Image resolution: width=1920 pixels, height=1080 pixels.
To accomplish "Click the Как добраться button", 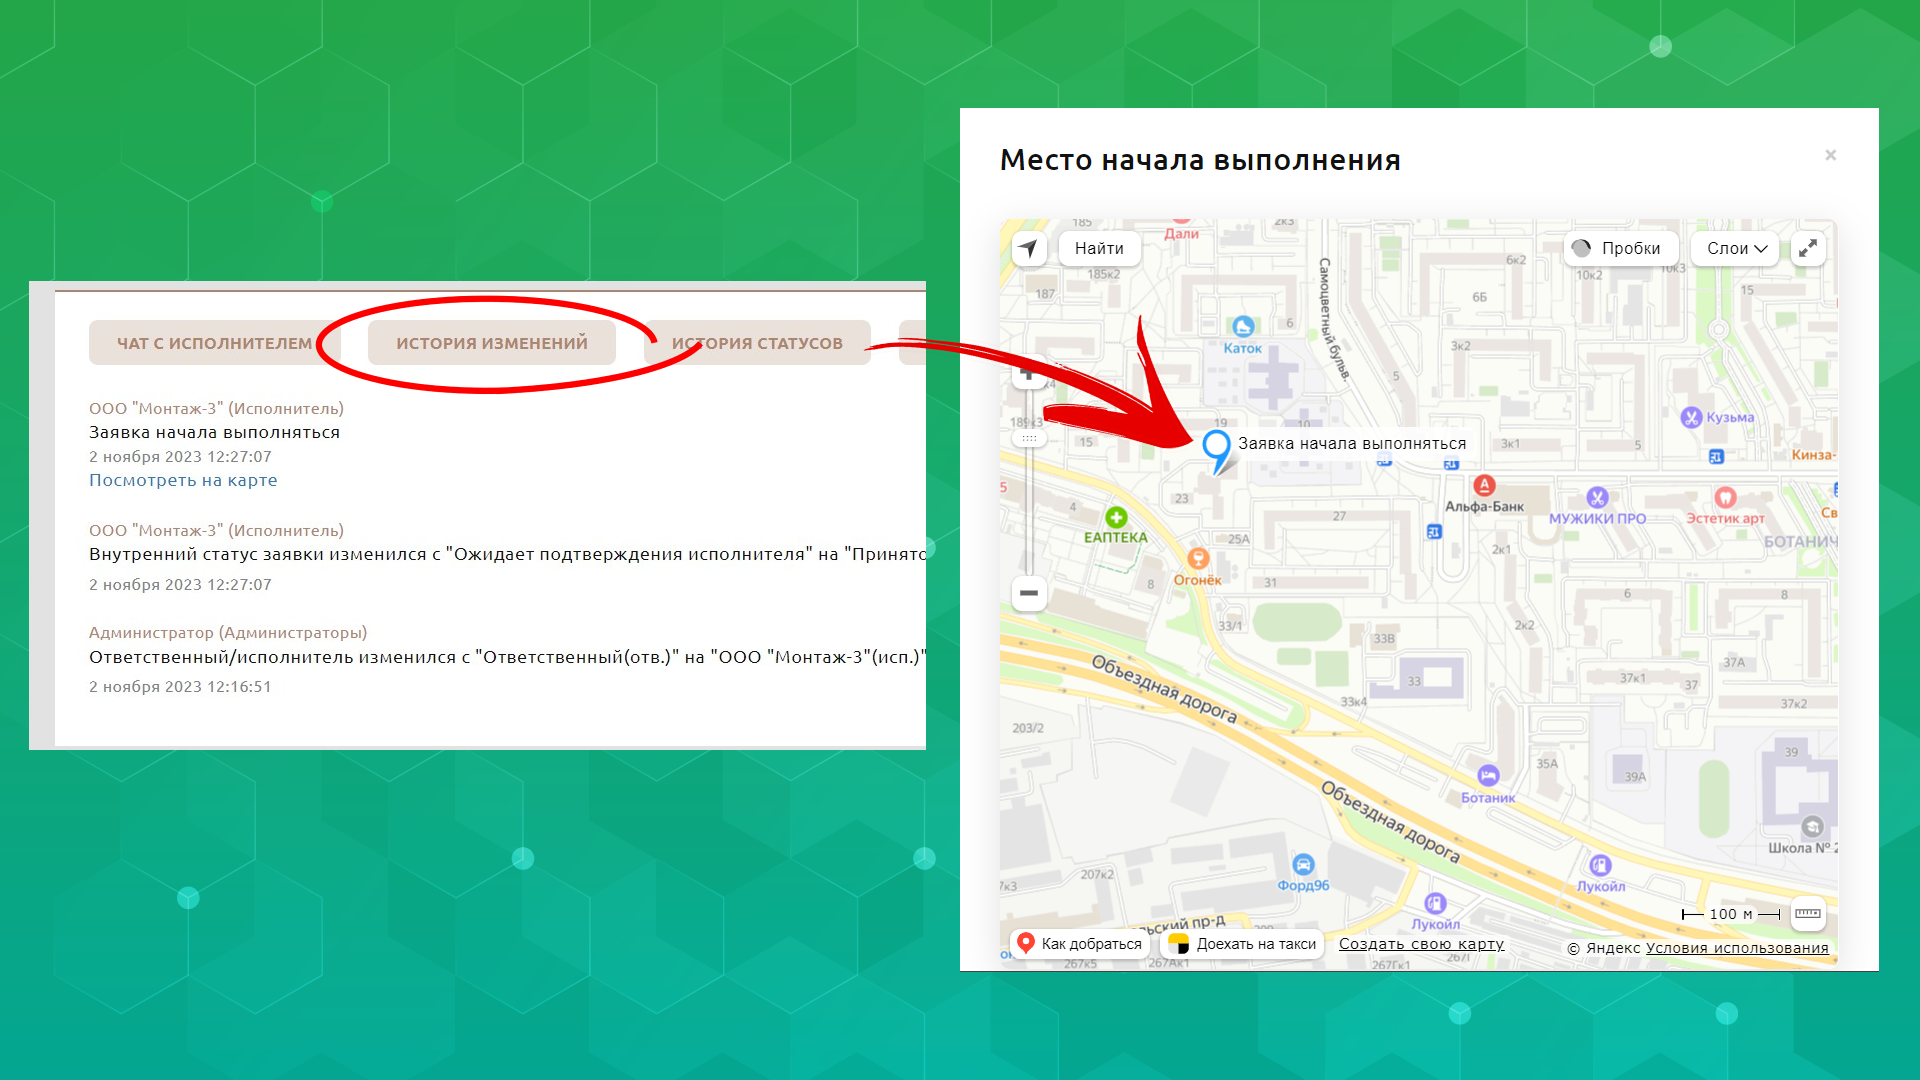I will coord(1079,943).
